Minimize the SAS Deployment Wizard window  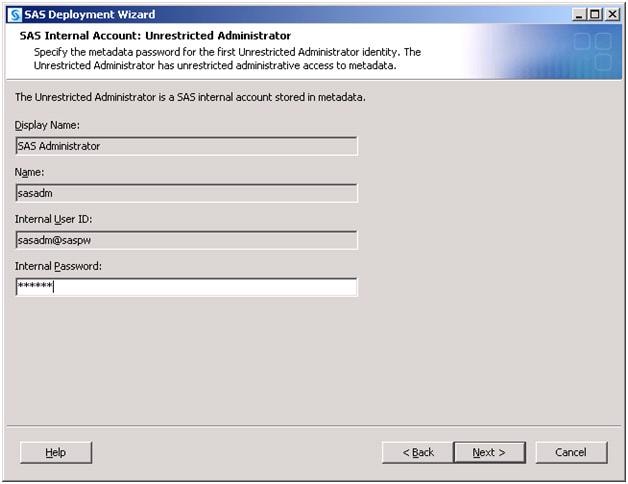pyautogui.click(x=581, y=14)
